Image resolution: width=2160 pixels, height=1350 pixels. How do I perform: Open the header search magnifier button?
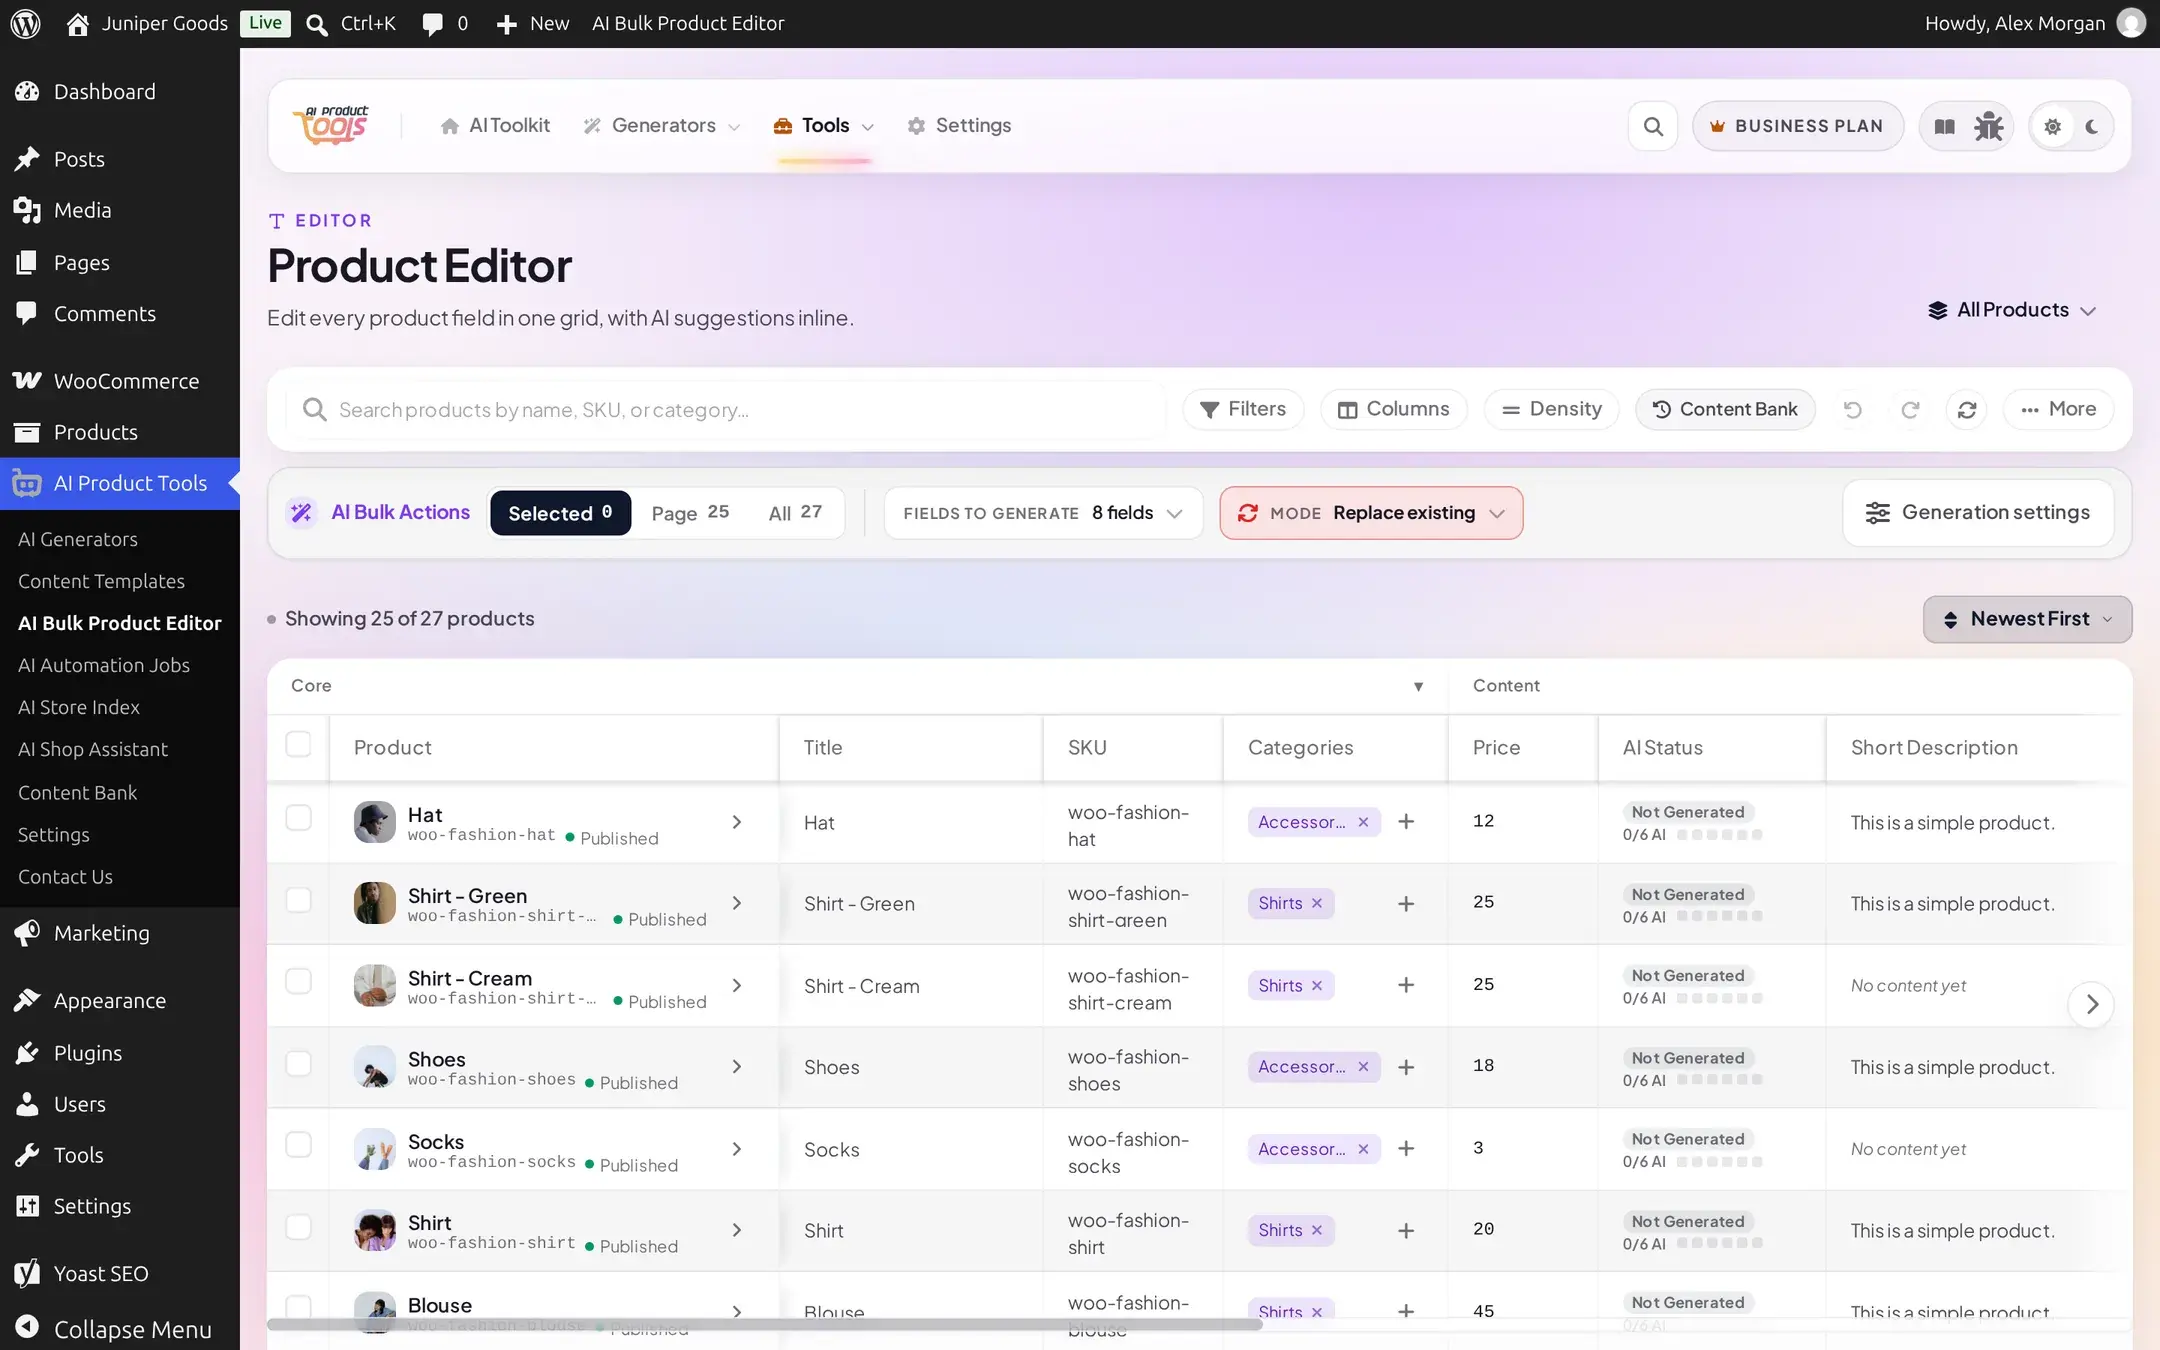tap(1653, 126)
